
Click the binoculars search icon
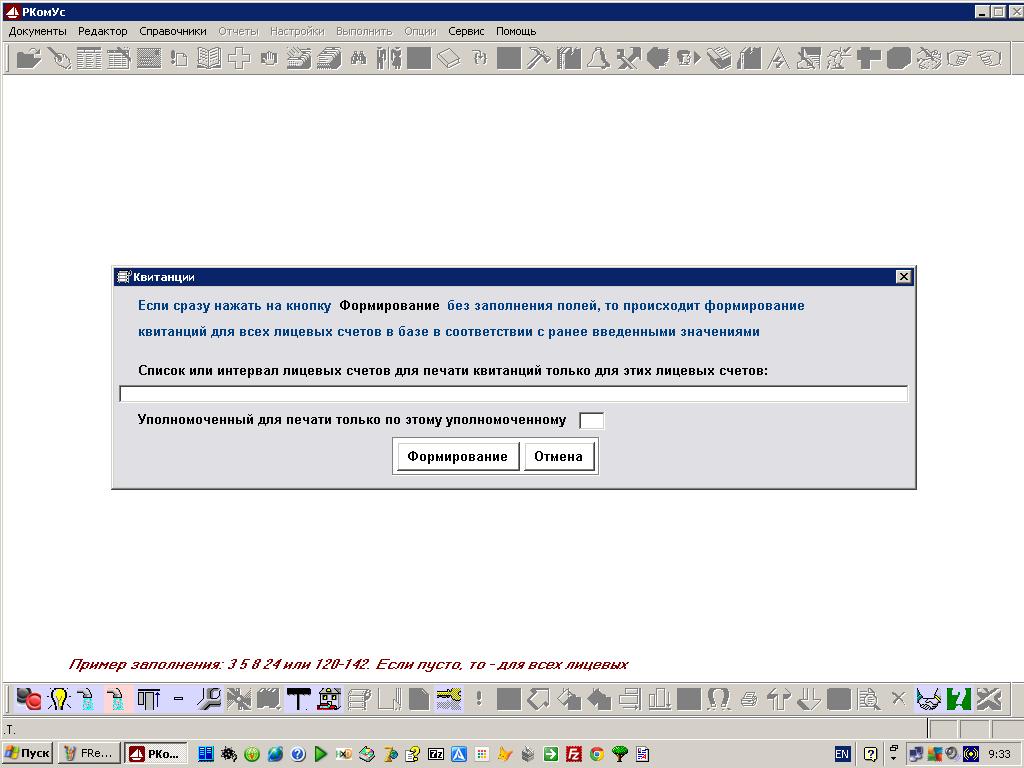click(358, 59)
